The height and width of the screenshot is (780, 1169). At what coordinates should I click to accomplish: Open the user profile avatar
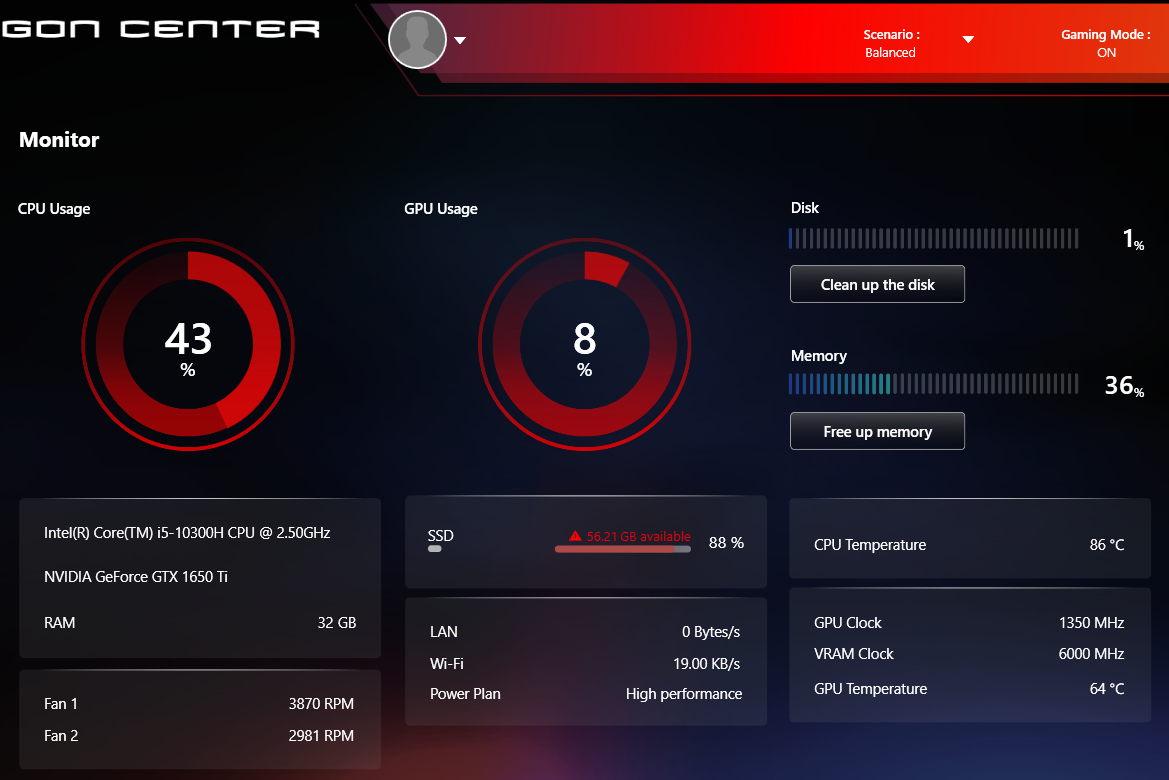tap(418, 40)
